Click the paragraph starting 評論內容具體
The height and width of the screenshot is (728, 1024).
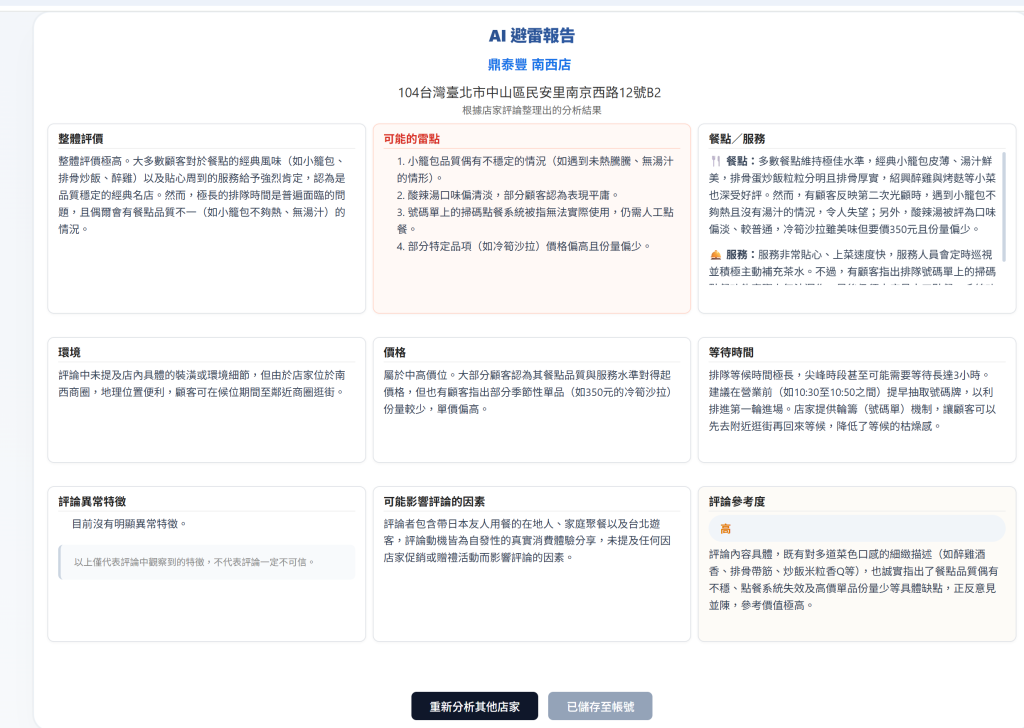(x=853, y=580)
